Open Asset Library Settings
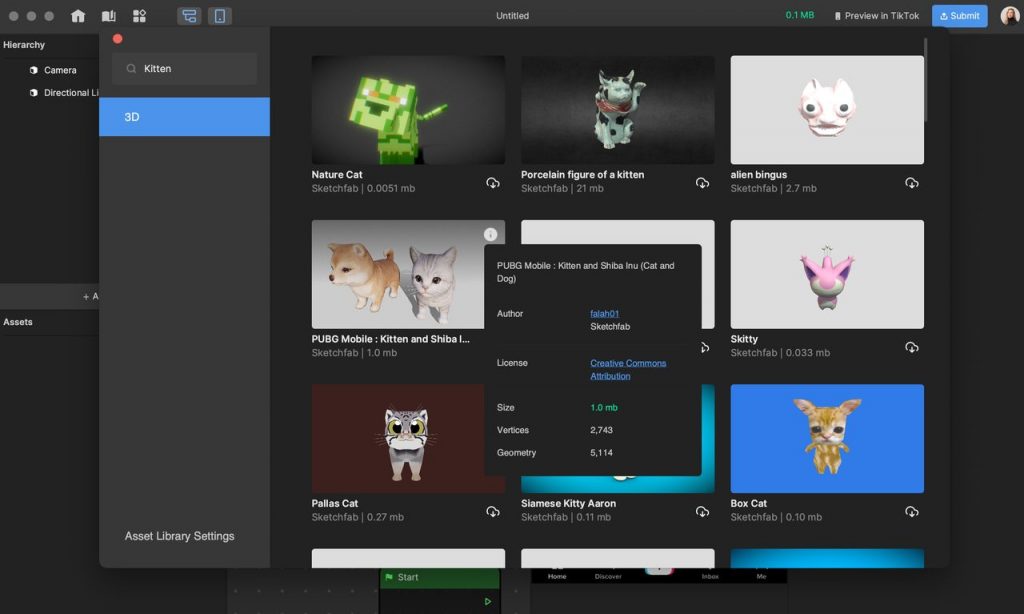1024x614 pixels. click(x=180, y=536)
